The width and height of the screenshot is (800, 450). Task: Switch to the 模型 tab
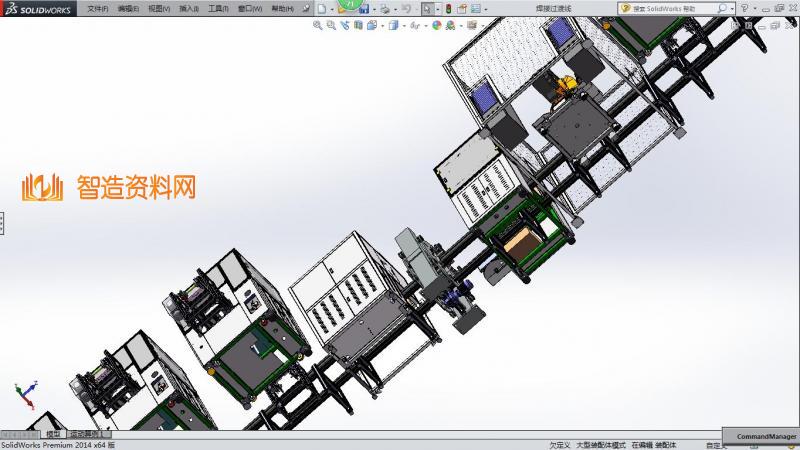54,434
